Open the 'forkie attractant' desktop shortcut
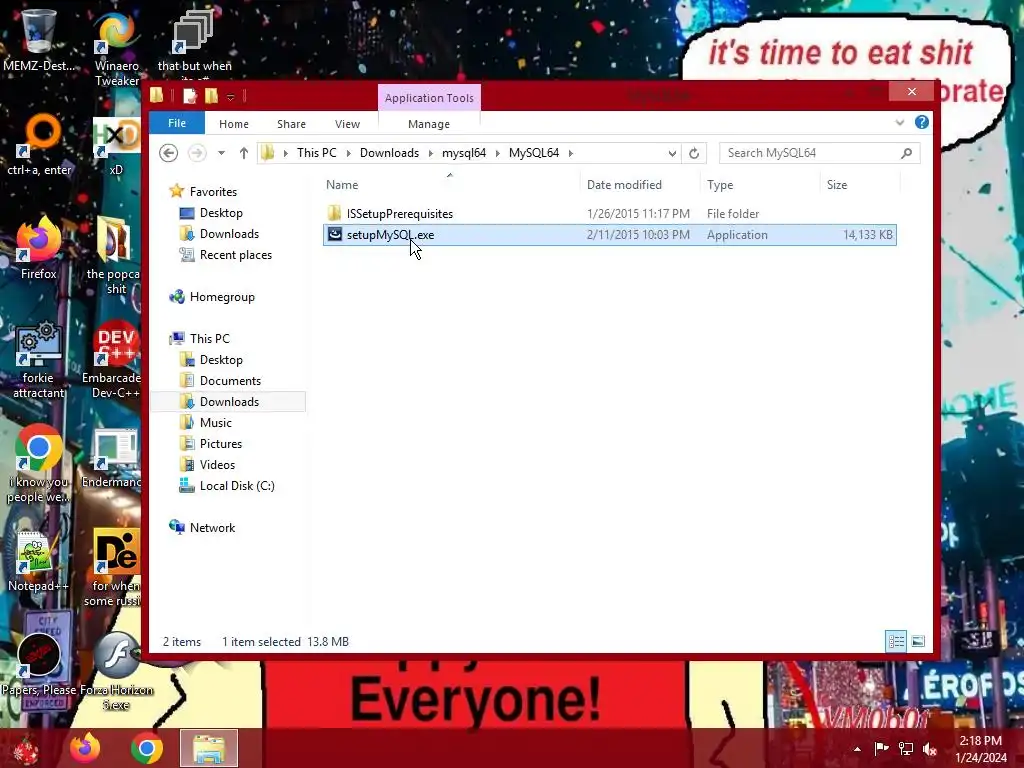This screenshot has width=1024, height=768. (39, 359)
